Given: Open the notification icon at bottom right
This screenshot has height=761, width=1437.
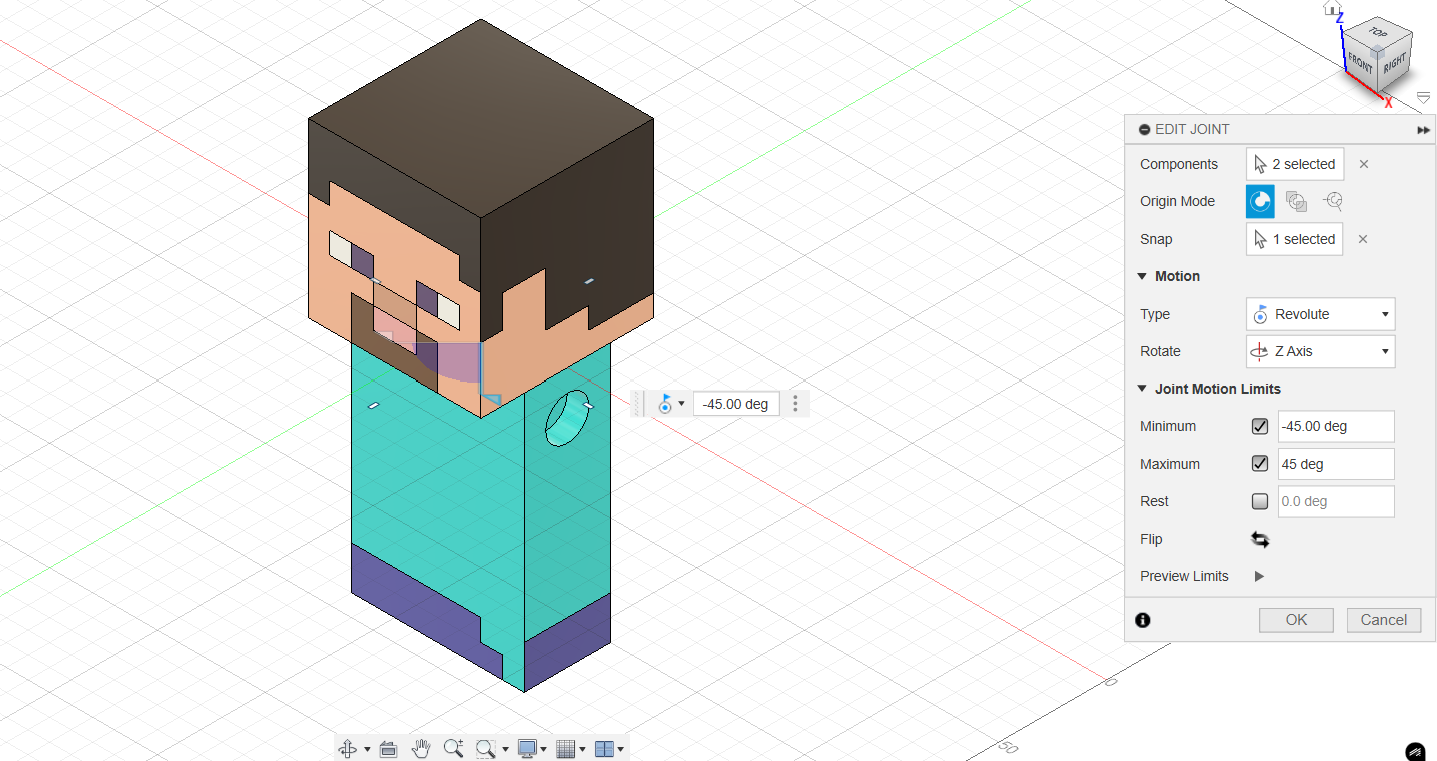Looking at the screenshot, I should tap(1415, 751).
